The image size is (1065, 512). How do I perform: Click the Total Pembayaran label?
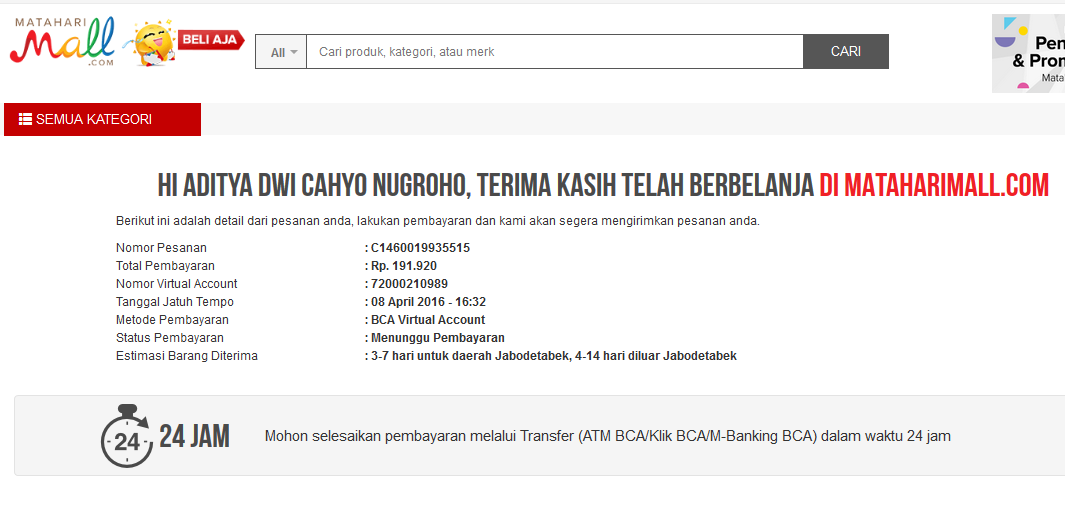coord(165,266)
